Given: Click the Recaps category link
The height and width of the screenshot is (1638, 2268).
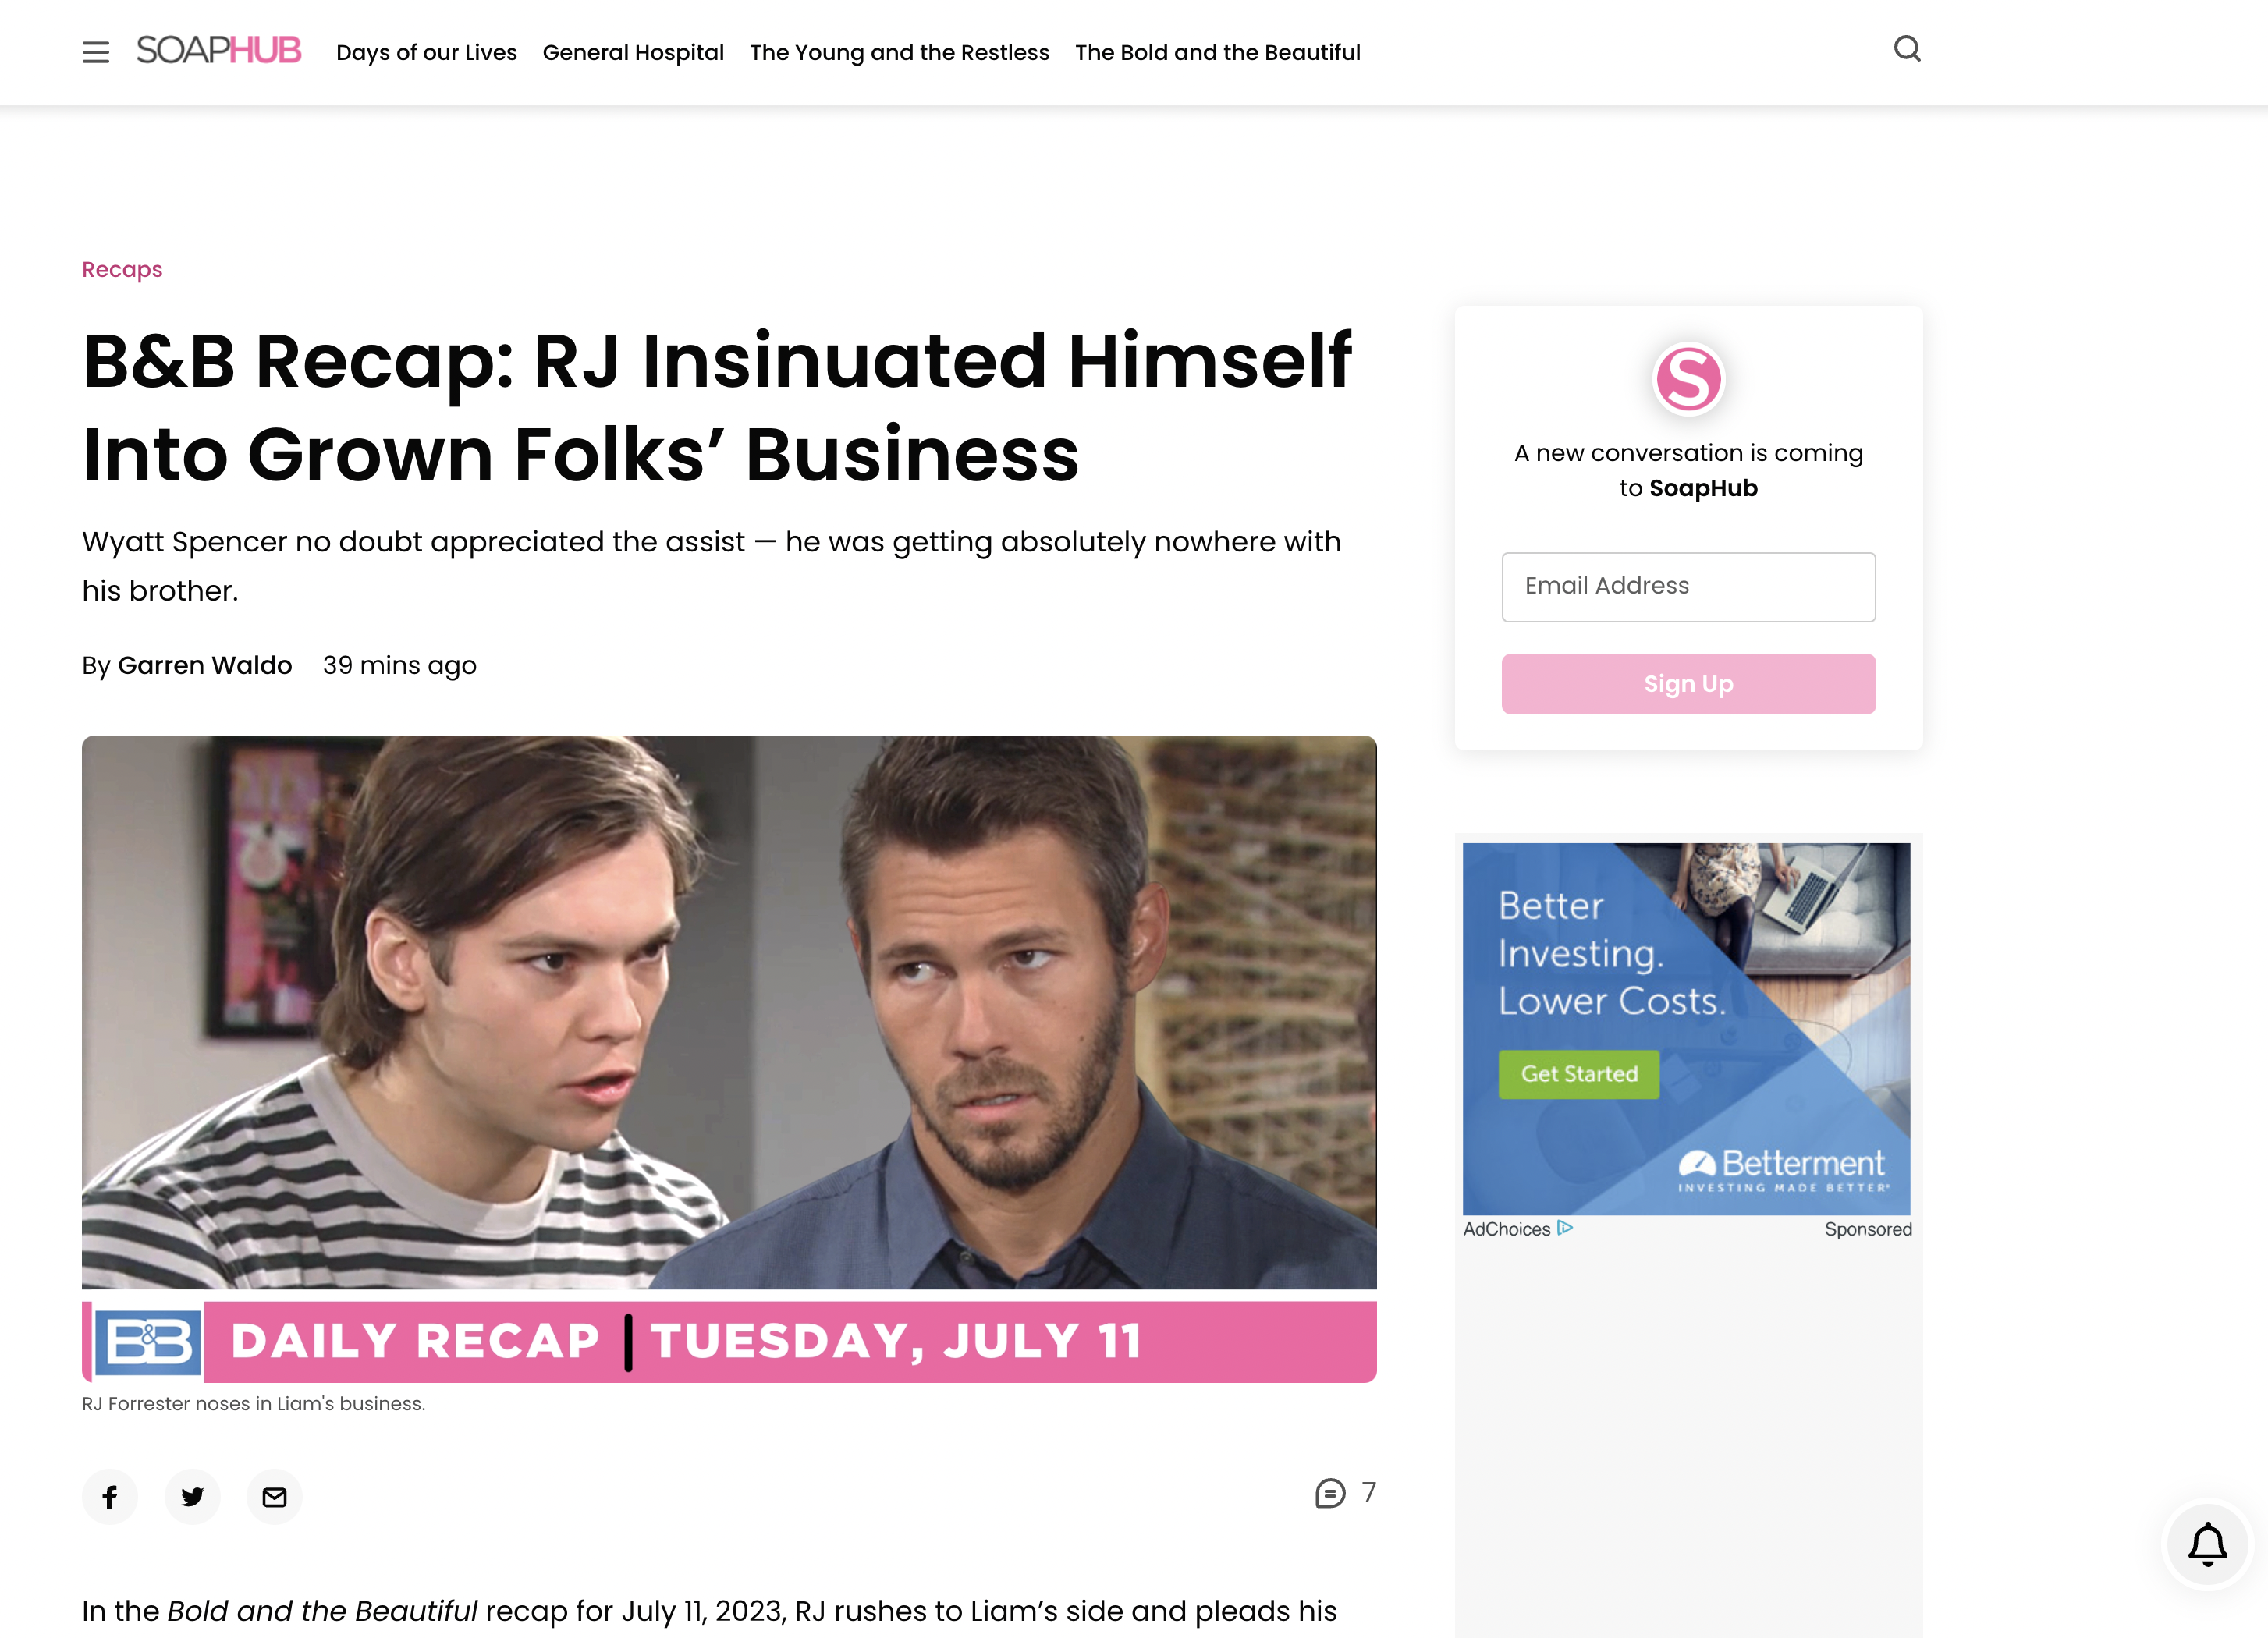Looking at the screenshot, I should pos(122,269).
